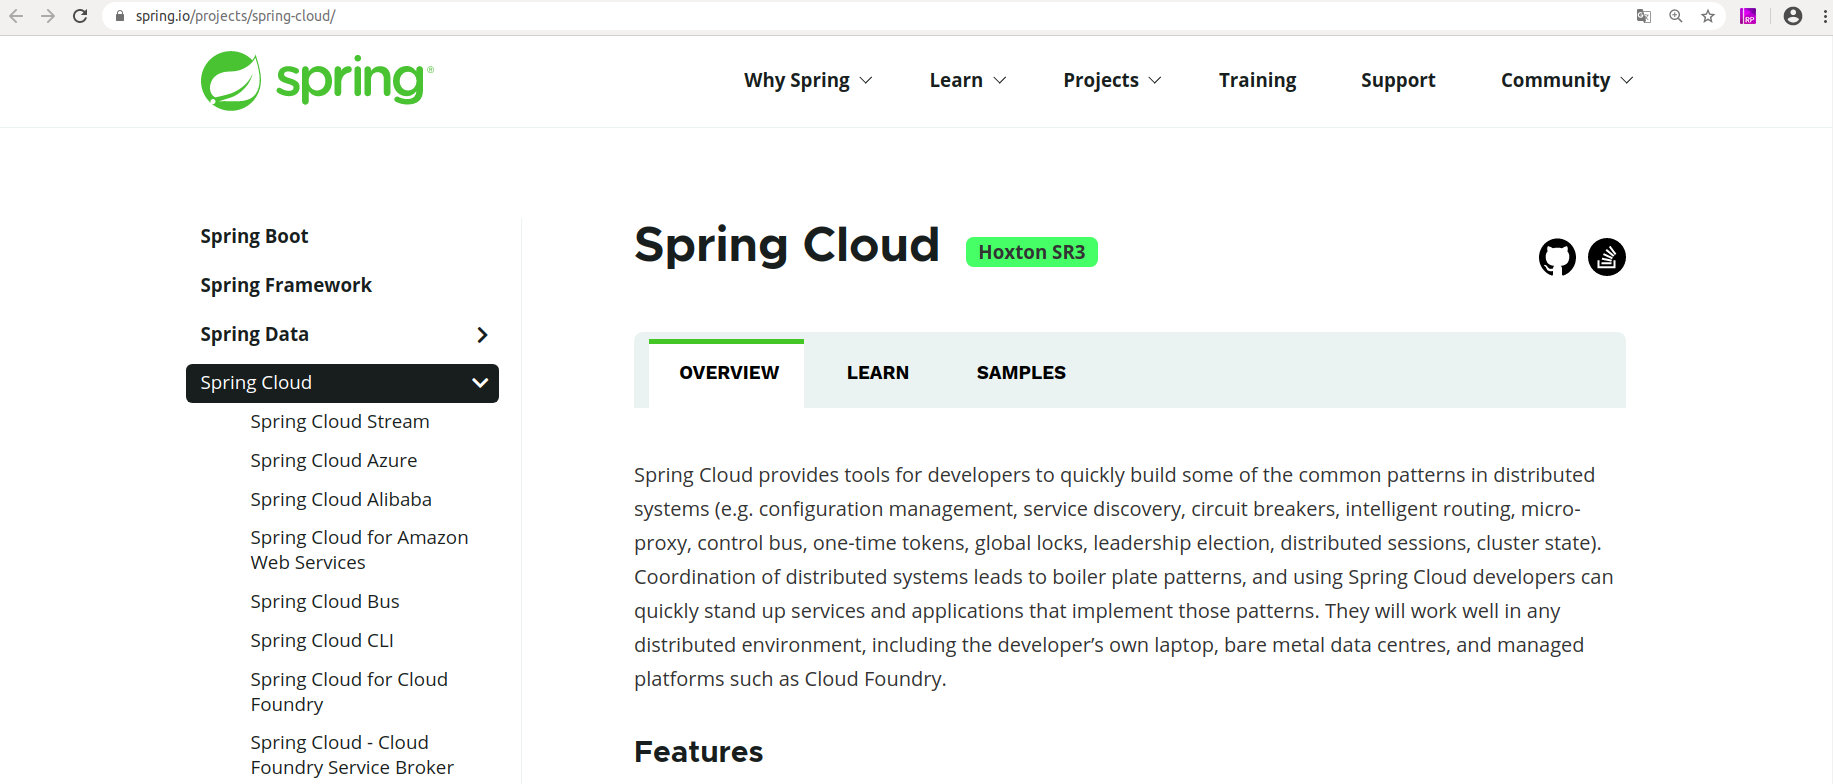
Task: Switch to the LEARN tab
Action: pyautogui.click(x=878, y=373)
